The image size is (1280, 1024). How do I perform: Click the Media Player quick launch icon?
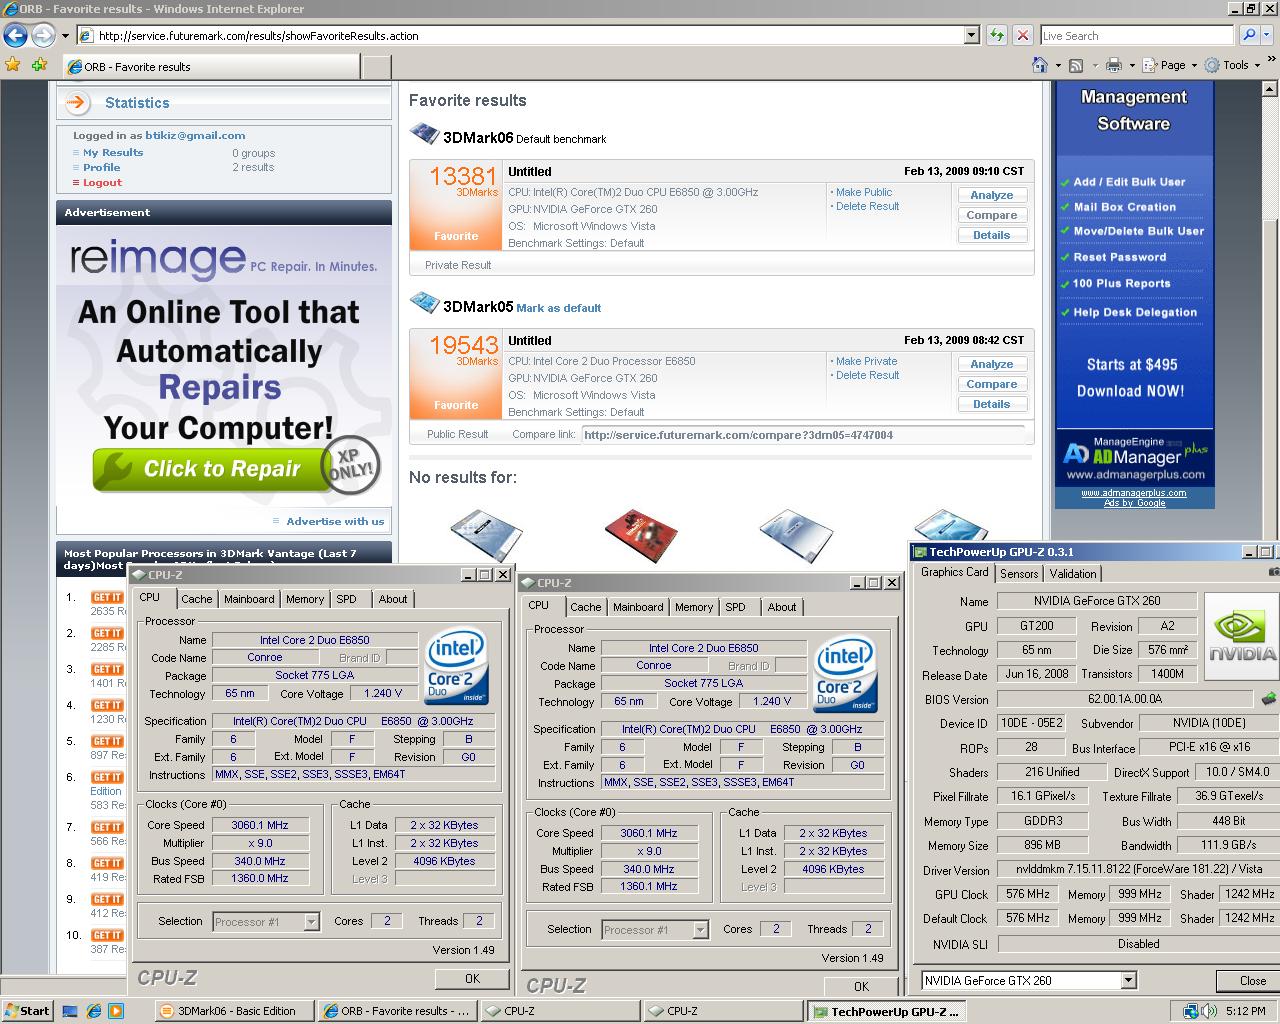116,1011
